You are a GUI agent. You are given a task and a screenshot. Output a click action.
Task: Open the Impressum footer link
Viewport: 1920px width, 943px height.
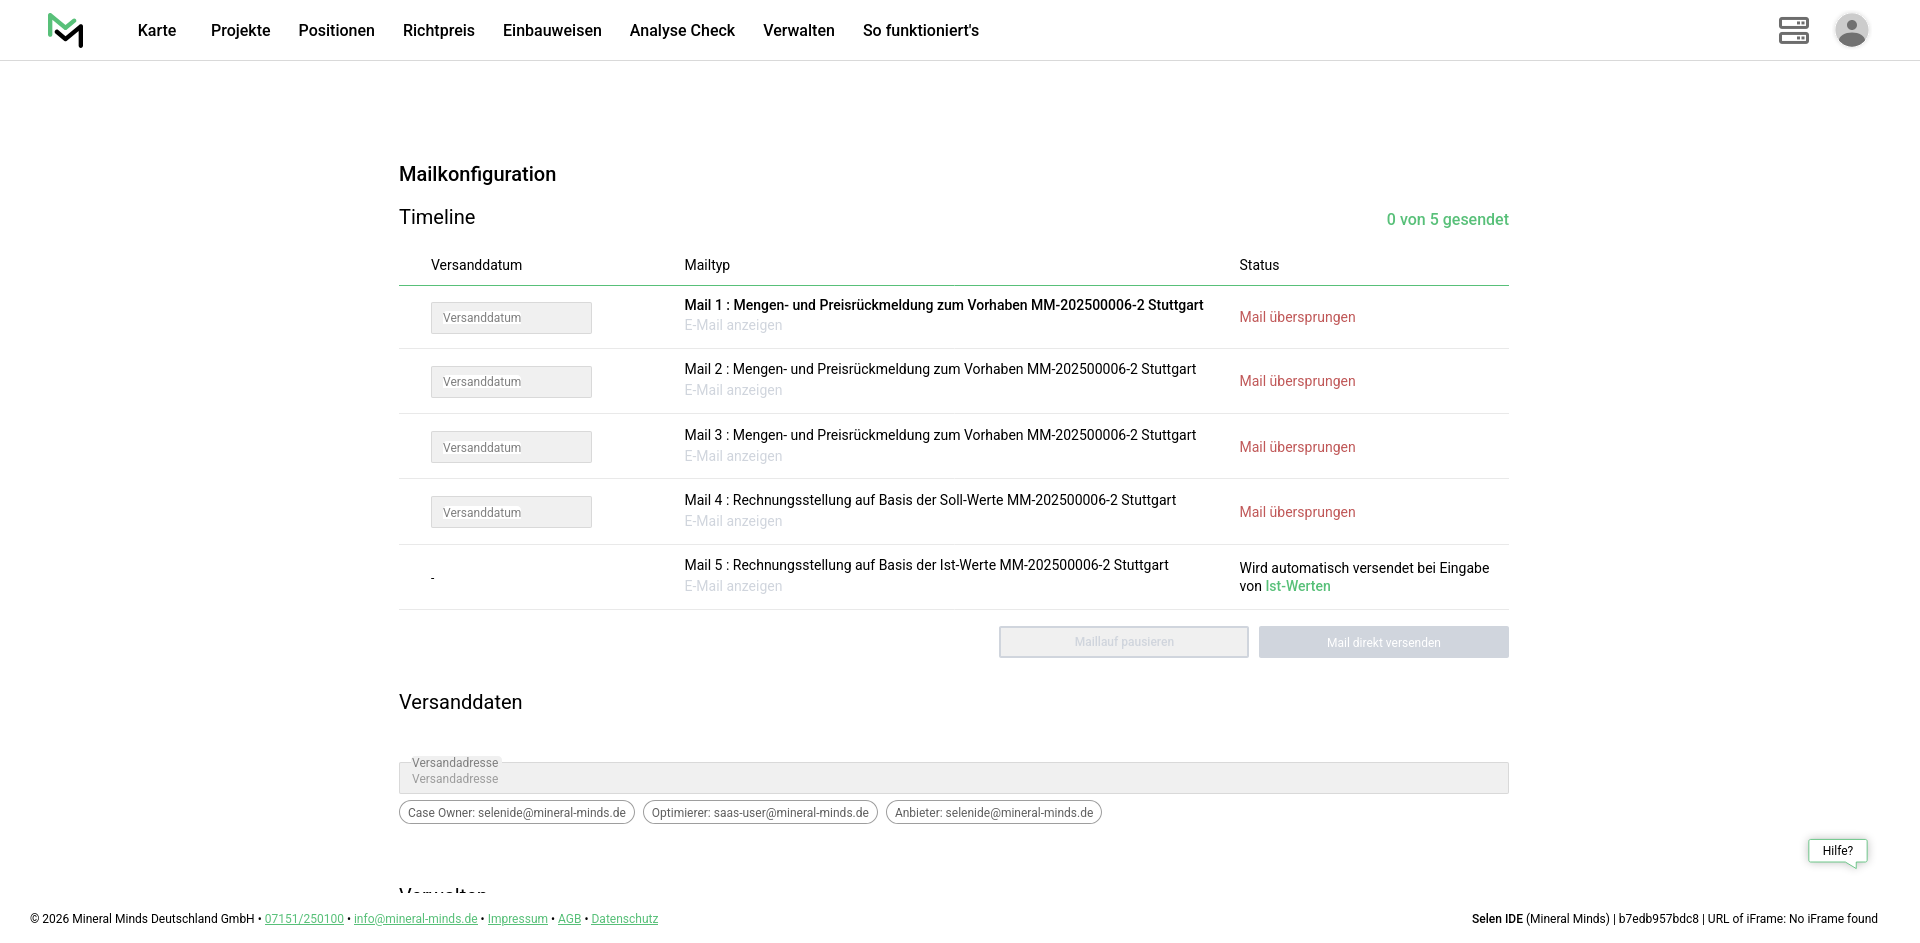[517, 919]
